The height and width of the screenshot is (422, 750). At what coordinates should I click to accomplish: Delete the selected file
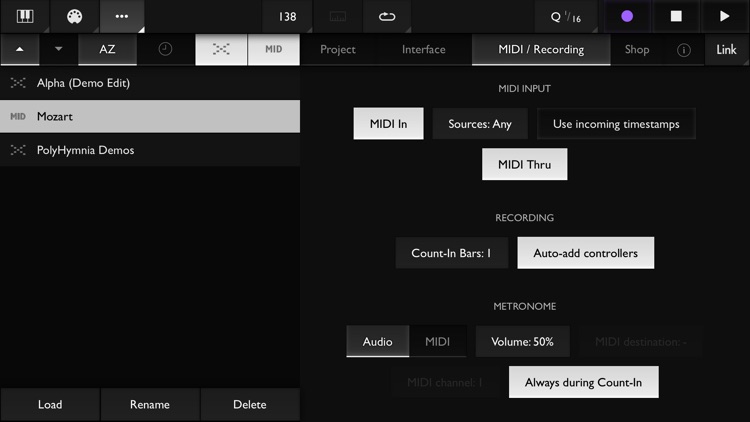tap(250, 404)
